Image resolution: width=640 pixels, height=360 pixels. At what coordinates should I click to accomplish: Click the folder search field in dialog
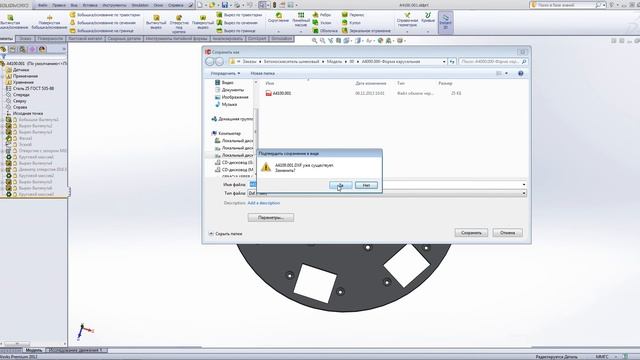(x=493, y=62)
